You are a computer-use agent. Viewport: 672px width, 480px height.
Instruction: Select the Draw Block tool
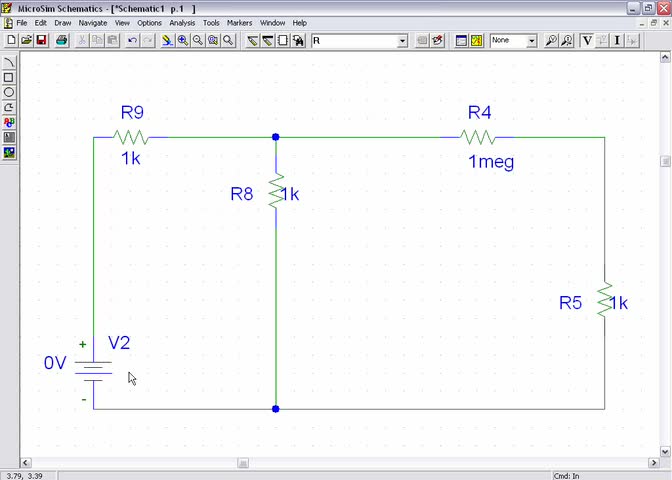pyautogui.click(x=283, y=40)
